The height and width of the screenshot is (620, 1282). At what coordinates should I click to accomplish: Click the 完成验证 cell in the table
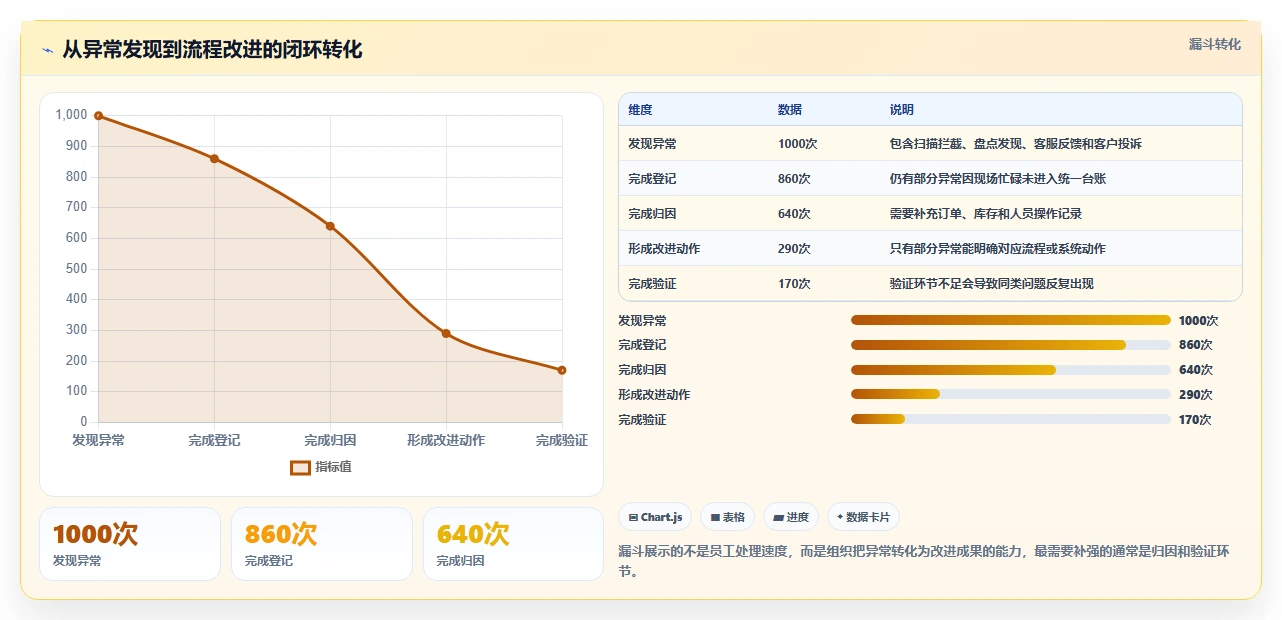click(652, 284)
